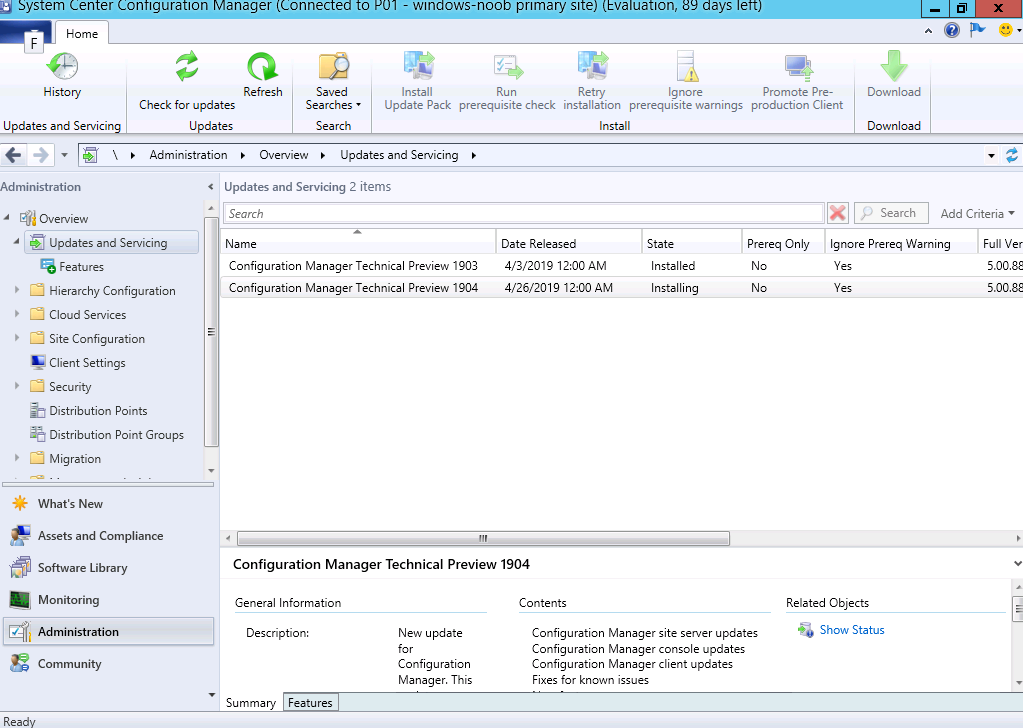This screenshot has width=1023, height=728.
Task: Sort by the State column header
Action: pos(692,243)
